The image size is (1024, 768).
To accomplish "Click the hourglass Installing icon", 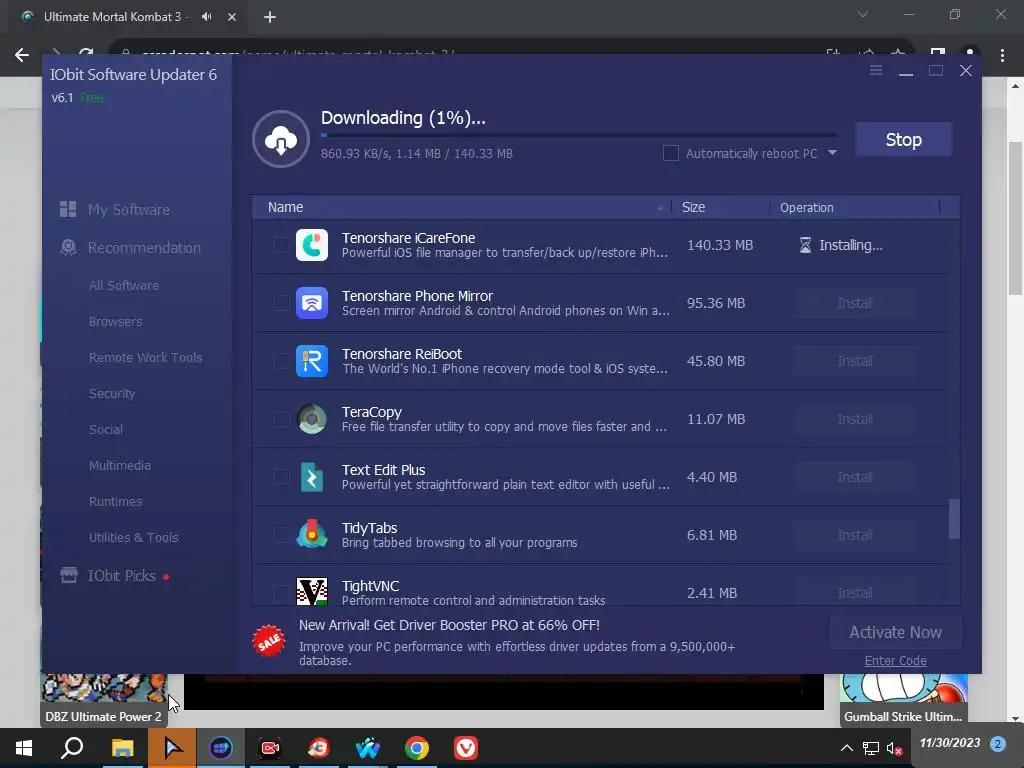I will [805, 245].
